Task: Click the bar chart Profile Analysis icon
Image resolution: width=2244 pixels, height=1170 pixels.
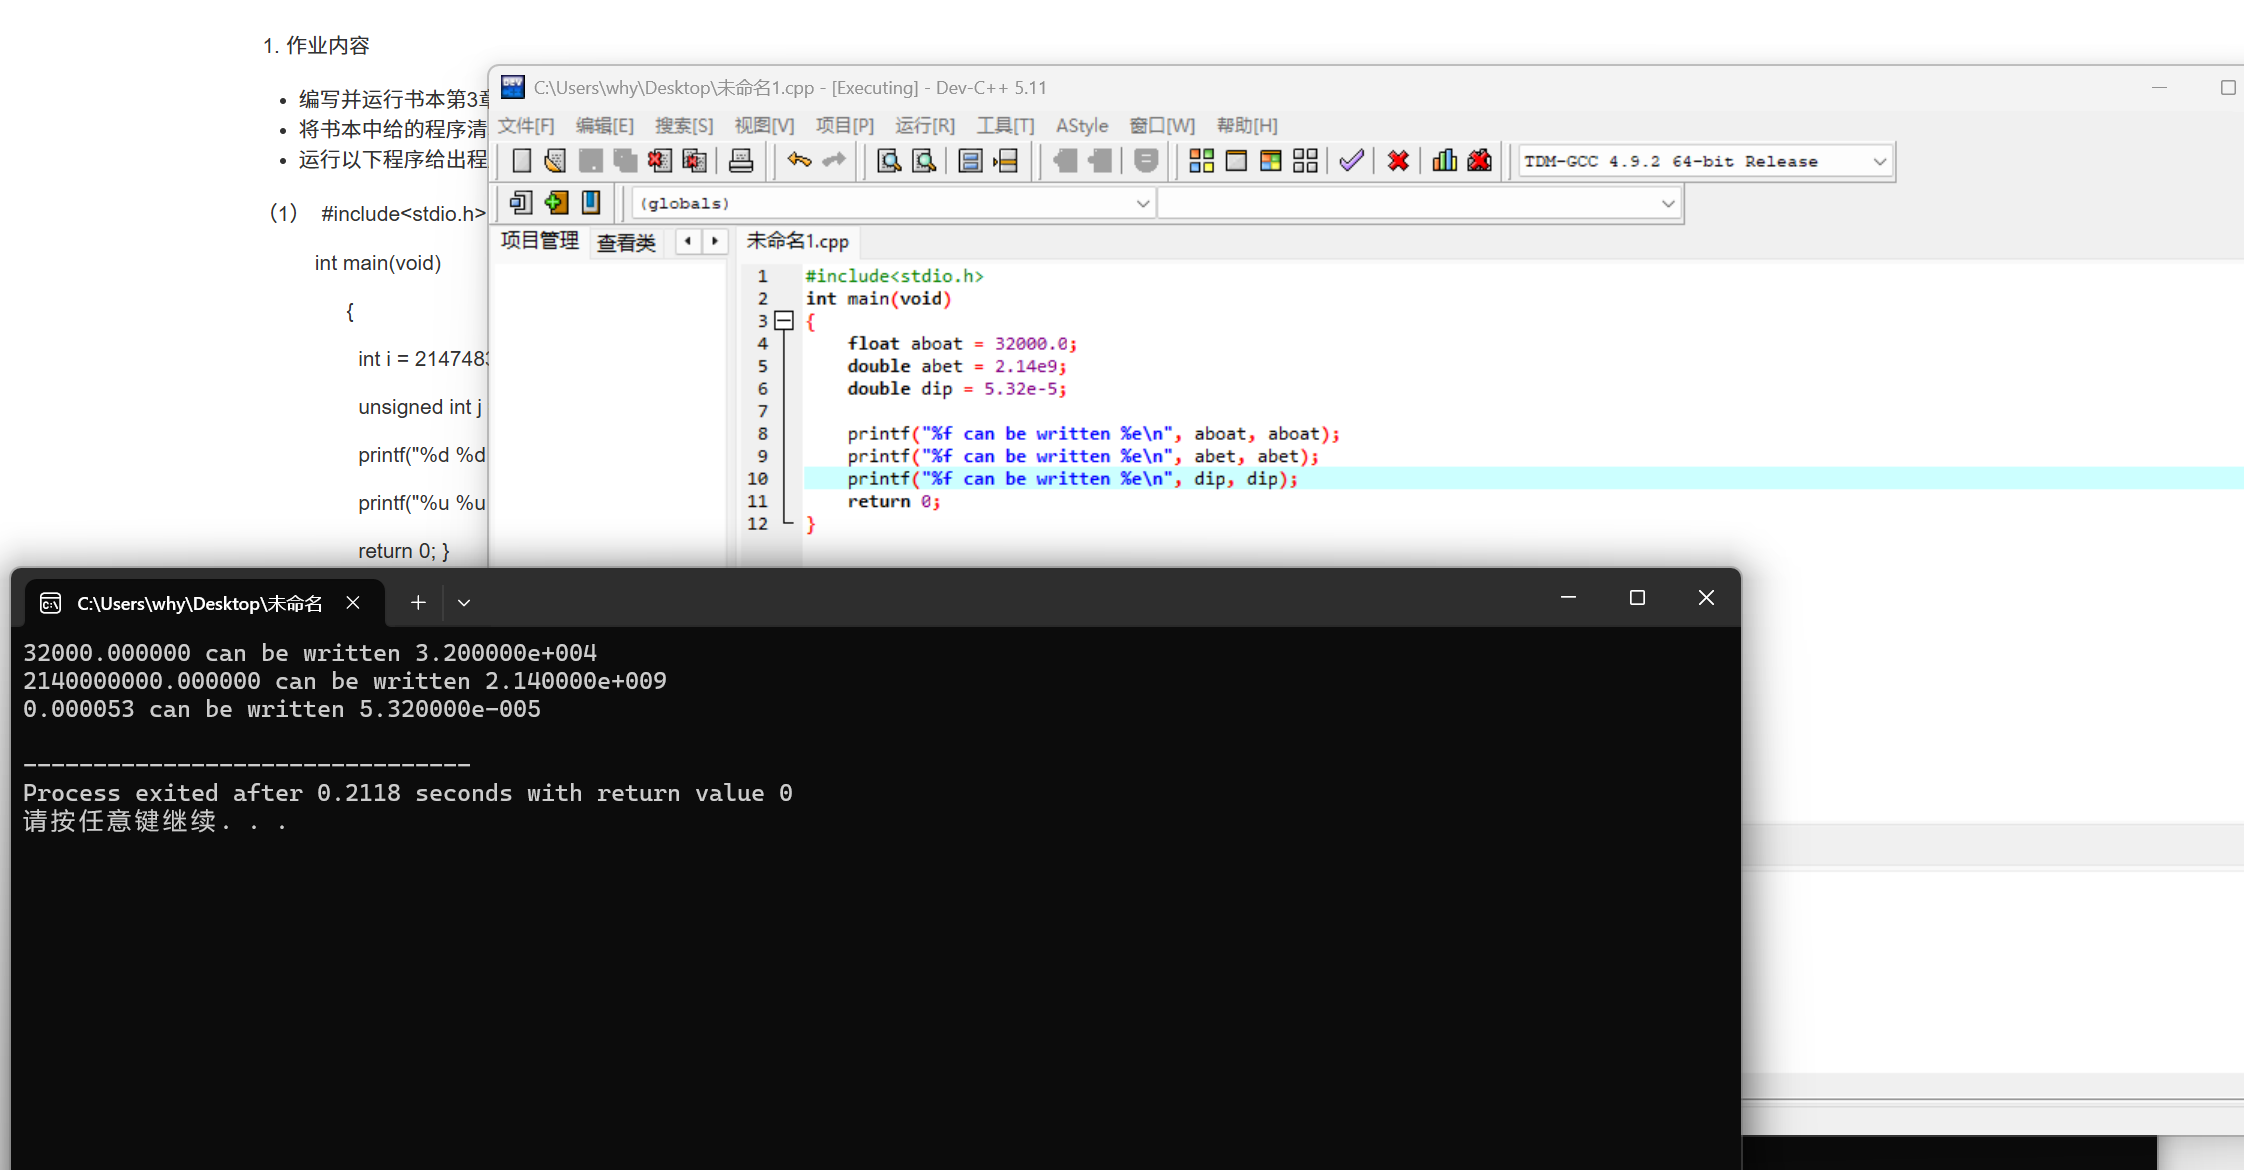Action: pos(1444,161)
